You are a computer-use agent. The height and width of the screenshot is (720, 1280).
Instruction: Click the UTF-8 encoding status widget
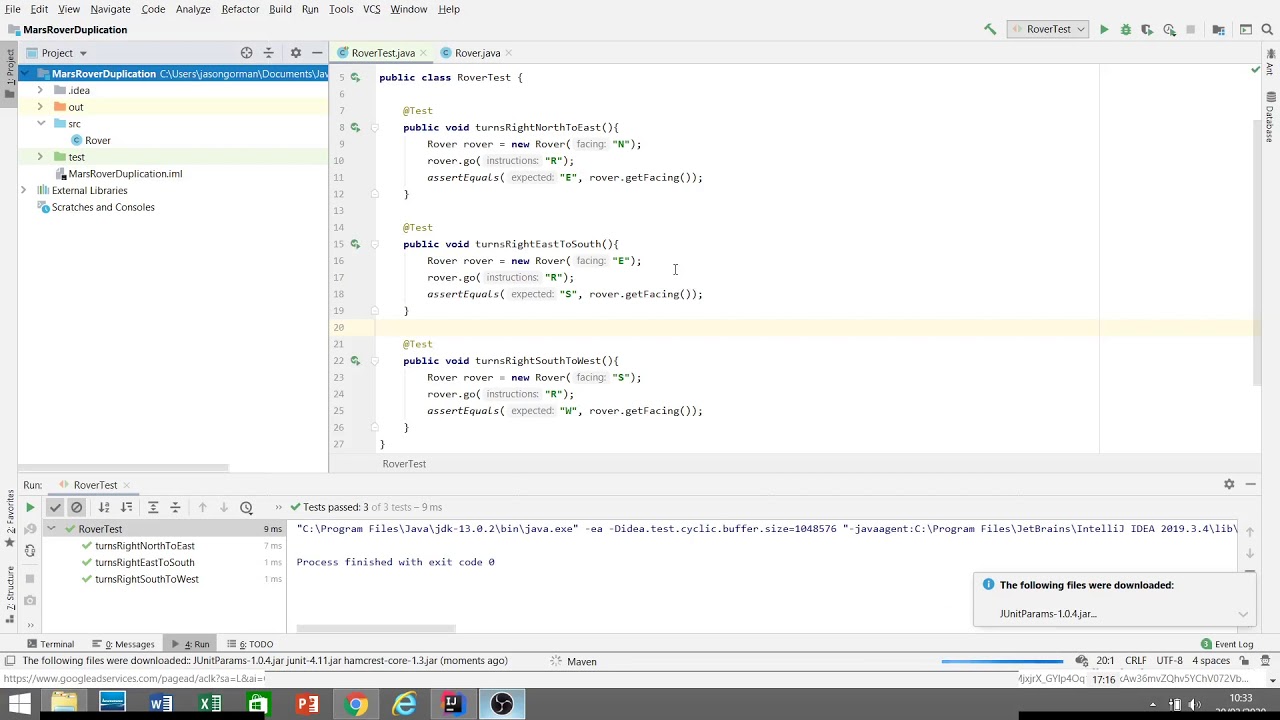click(1170, 661)
